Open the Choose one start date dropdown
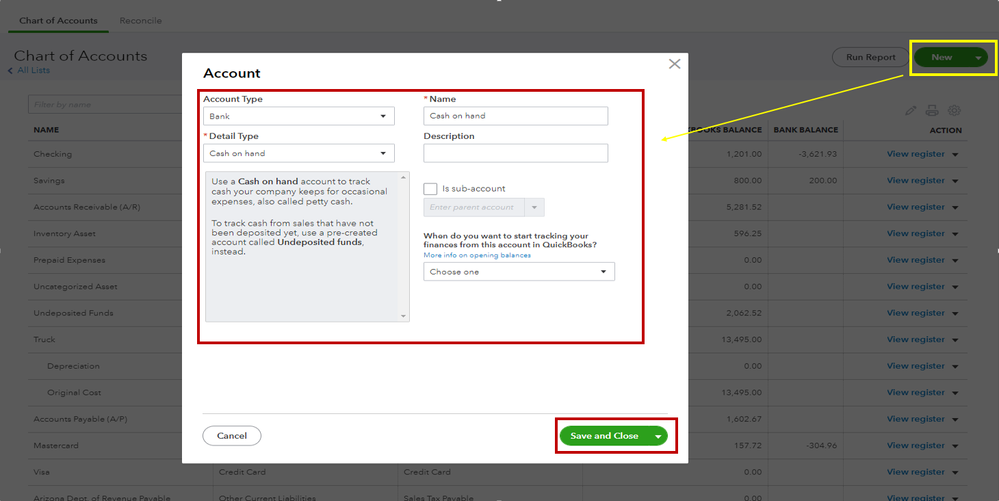 tap(519, 272)
